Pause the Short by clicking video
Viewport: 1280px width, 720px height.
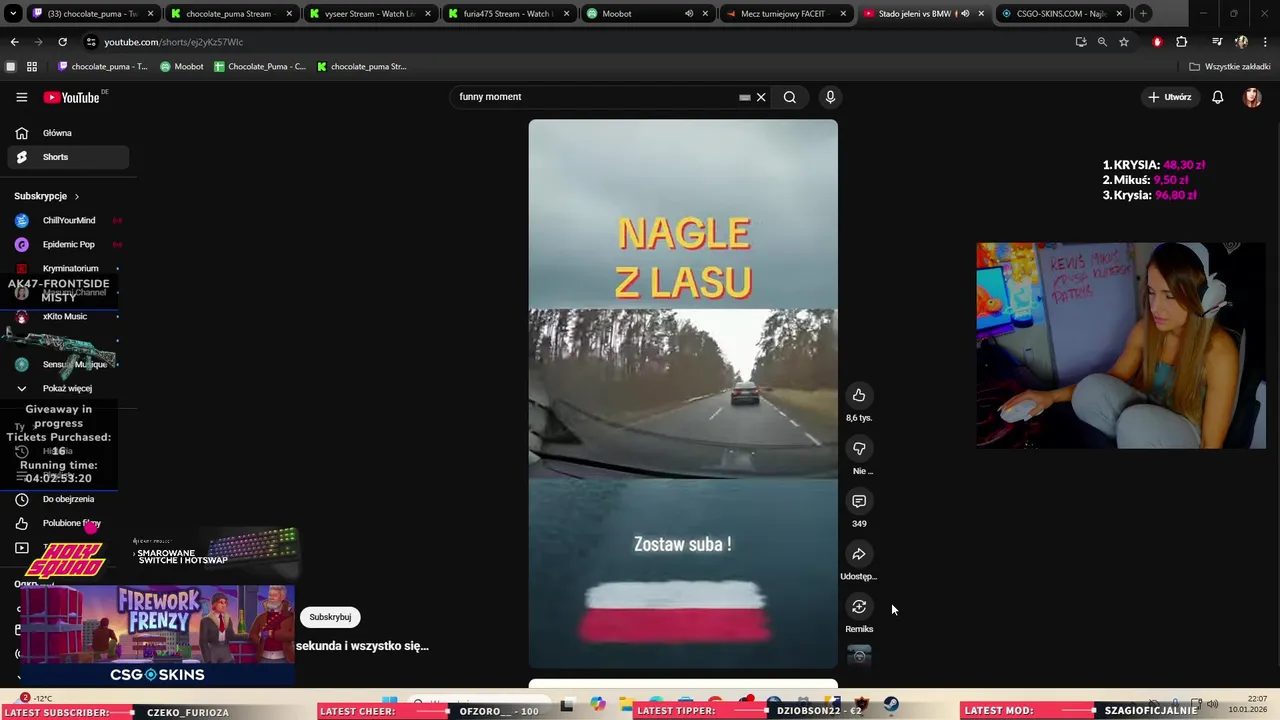coord(683,394)
